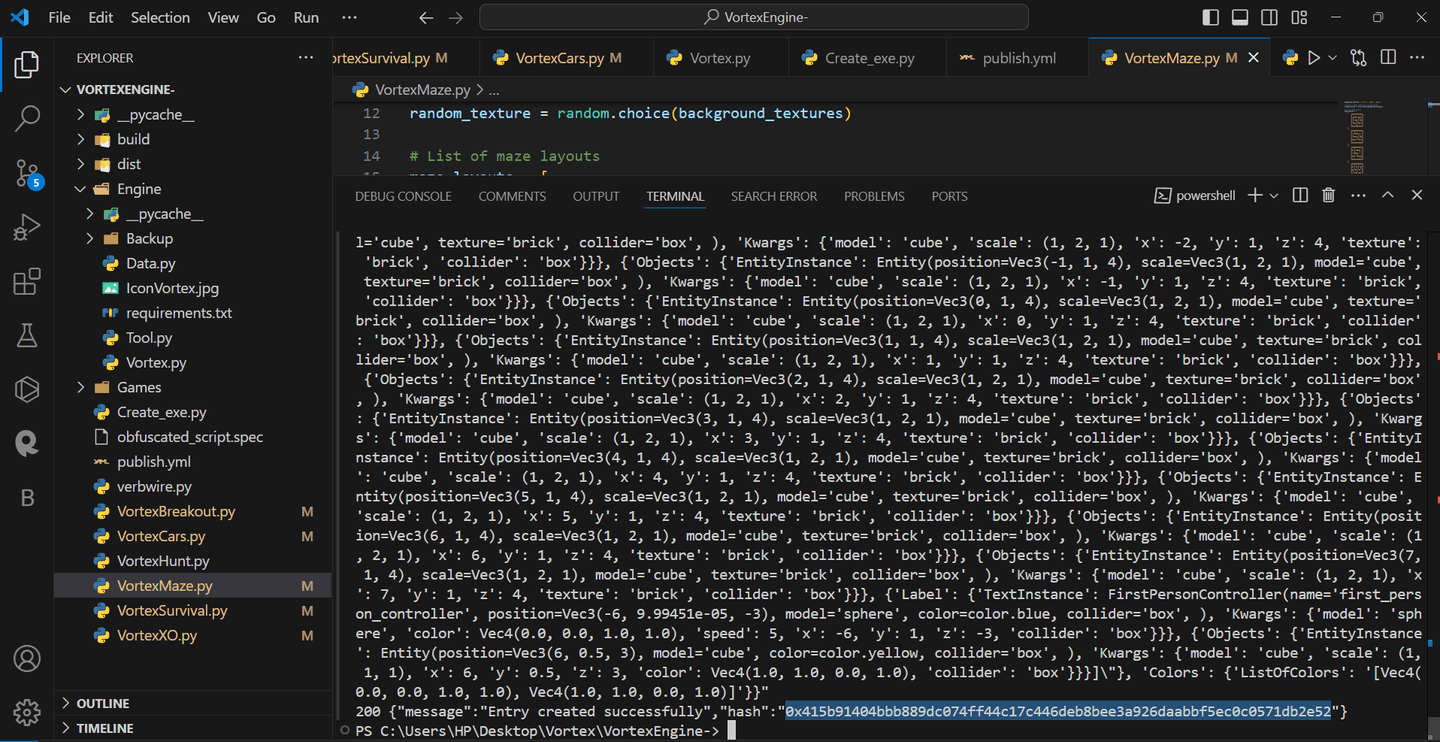Screen dimensions: 1440x742
Task: Switch to the Search Error panel tab
Action: click(774, 196)
